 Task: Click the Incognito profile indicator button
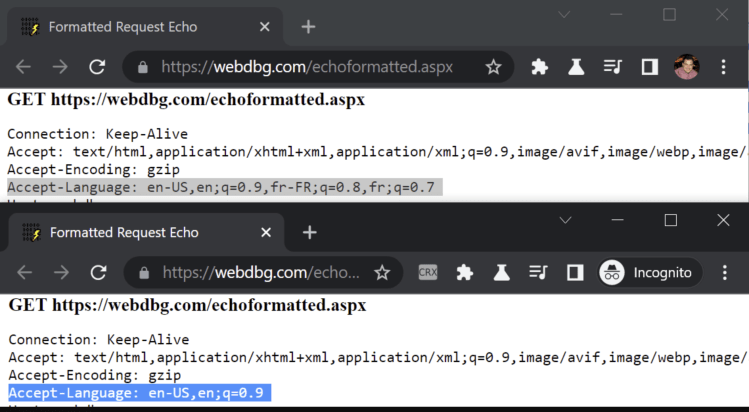(x=650, y=272)
